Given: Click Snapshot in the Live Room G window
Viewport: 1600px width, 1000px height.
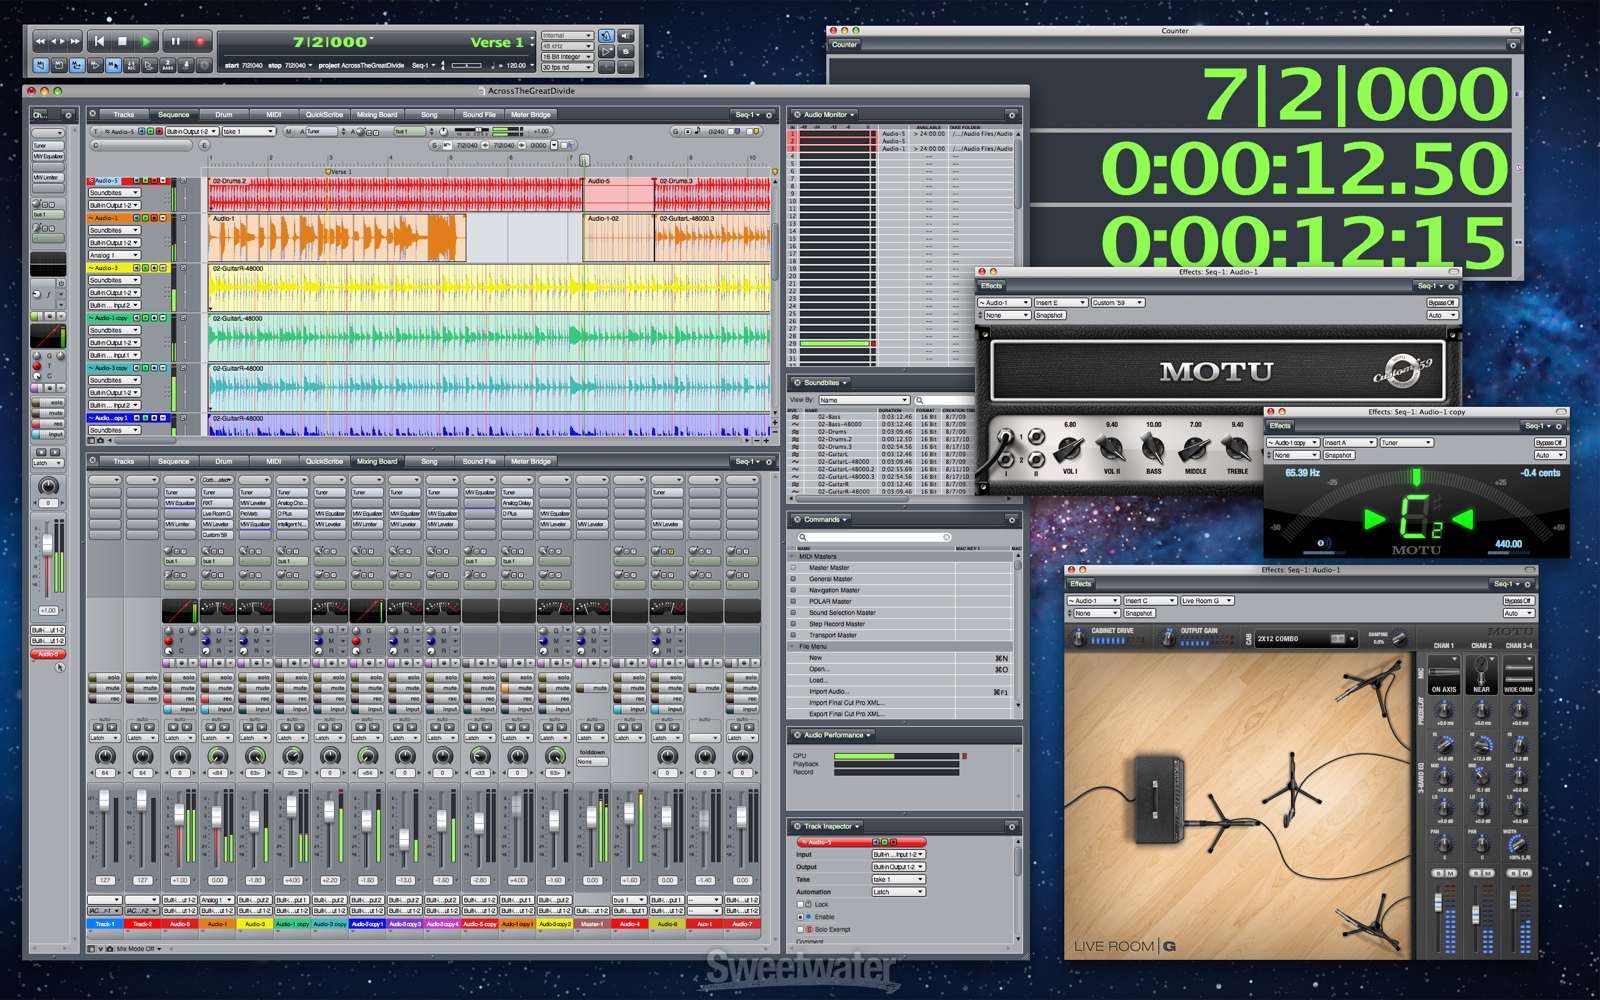Looking at the screenshot, I should pos(1139,613).
